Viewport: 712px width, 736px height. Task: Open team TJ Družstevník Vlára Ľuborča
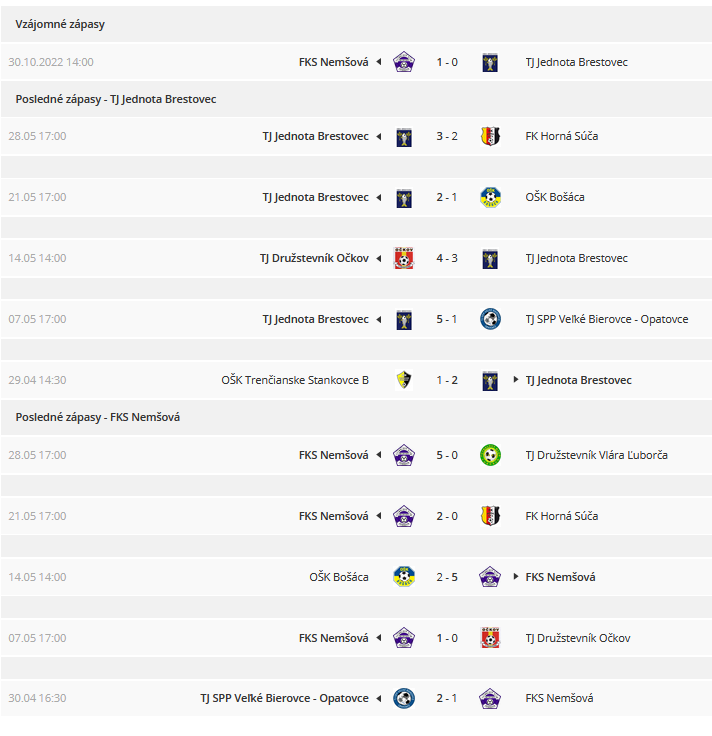coord(597,455)
